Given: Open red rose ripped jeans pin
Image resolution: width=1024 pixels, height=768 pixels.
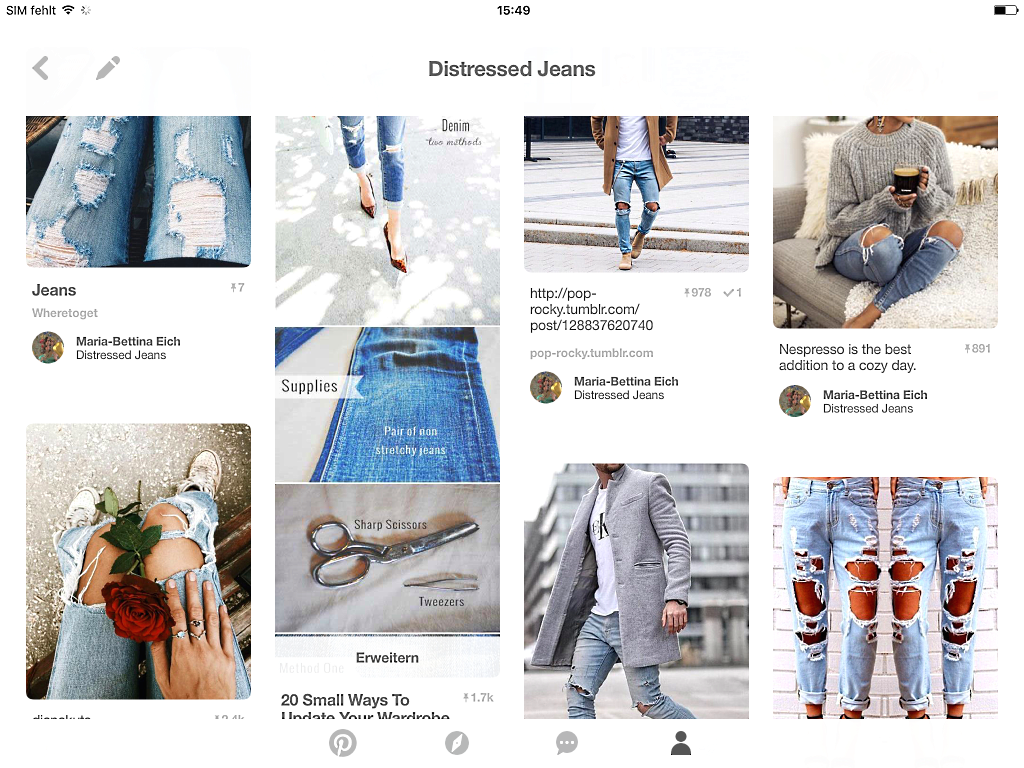Looking at the screenshot, I should (x=138, y=562).
